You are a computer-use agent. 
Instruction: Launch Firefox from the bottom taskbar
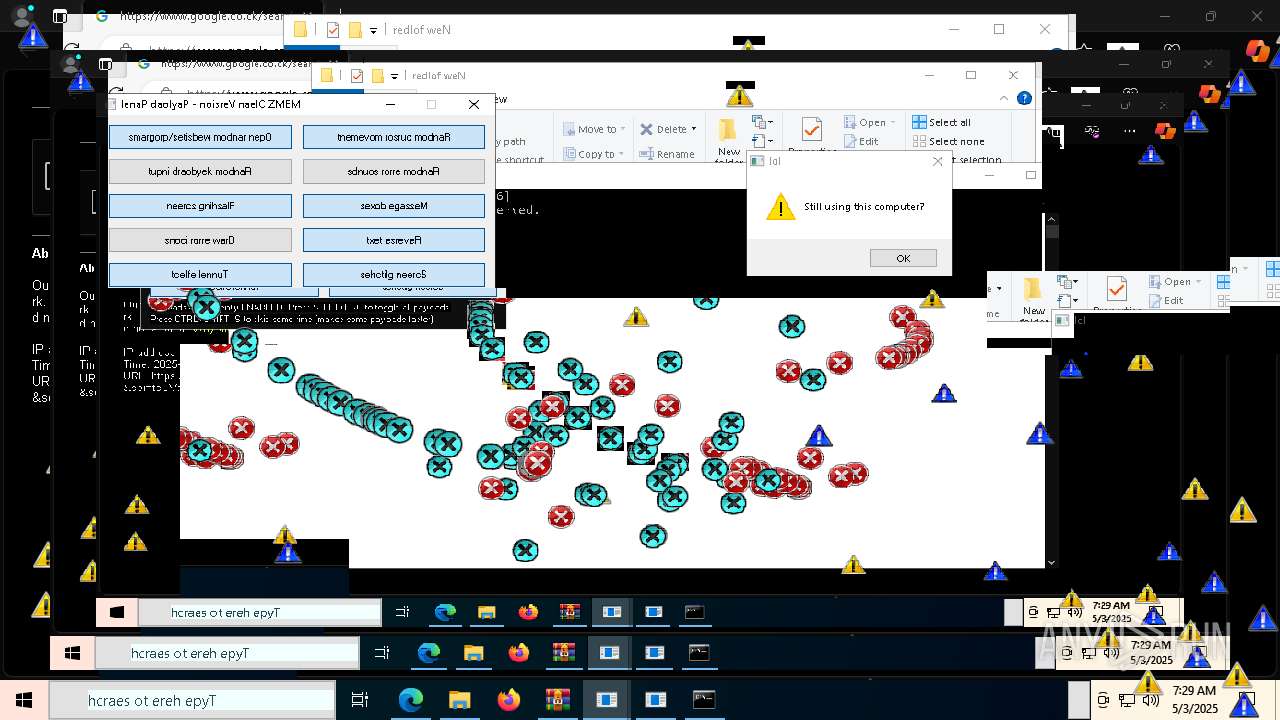pyautogui.click(x=508, y=700)
